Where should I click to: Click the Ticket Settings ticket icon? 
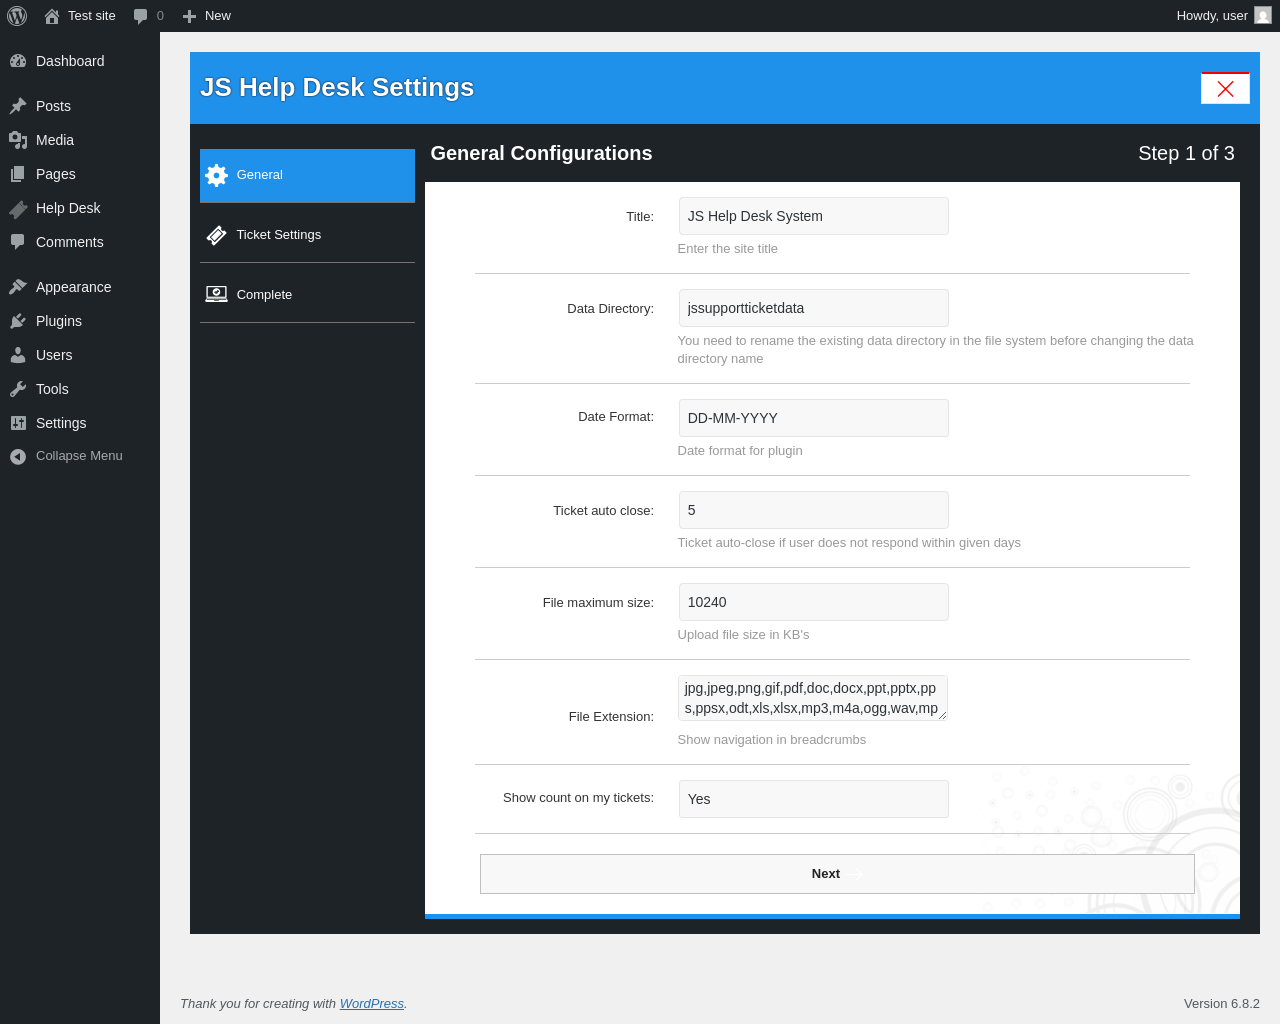pyautogui.click(x=216, y=235)
